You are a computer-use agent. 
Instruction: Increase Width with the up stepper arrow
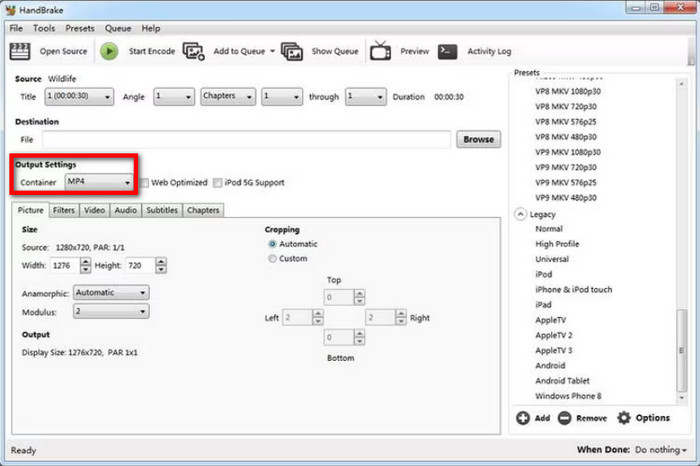click(x=86, y=262)
